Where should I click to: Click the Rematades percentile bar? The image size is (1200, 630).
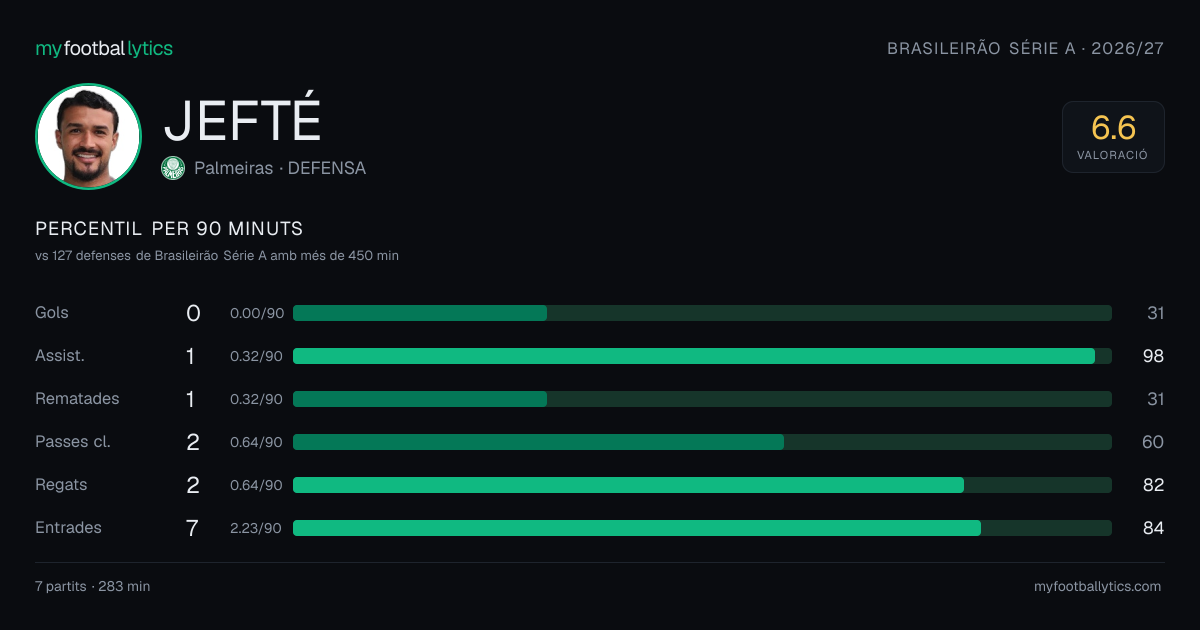702,399
